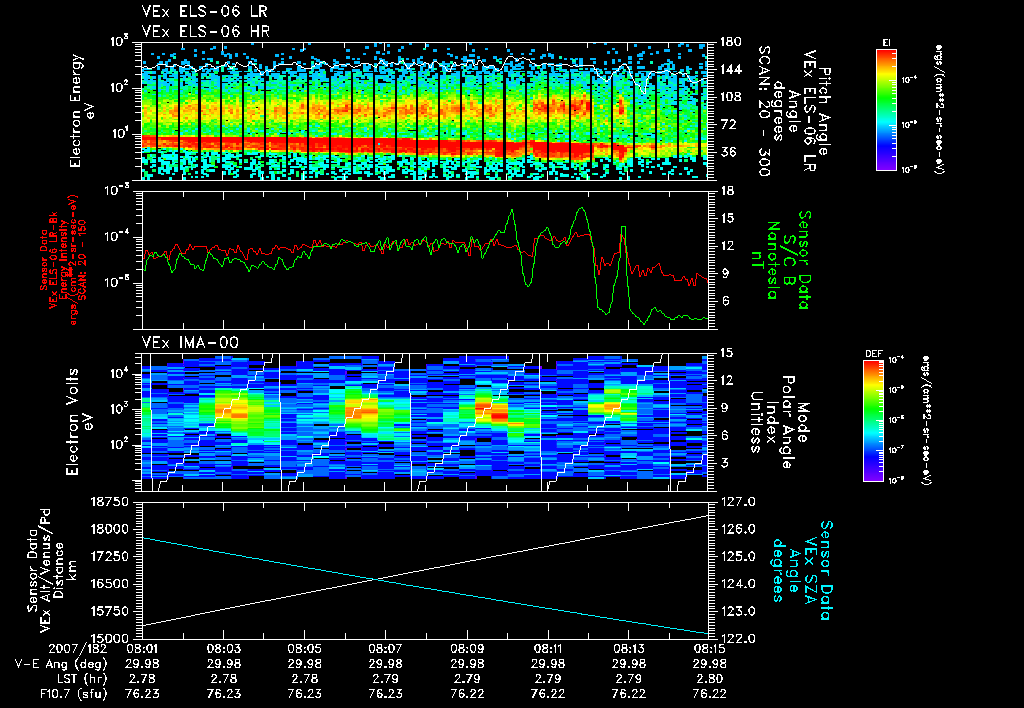Click the '17250' distance axis tick
The image size is (1024, 708).
click(x=110, y=556)
